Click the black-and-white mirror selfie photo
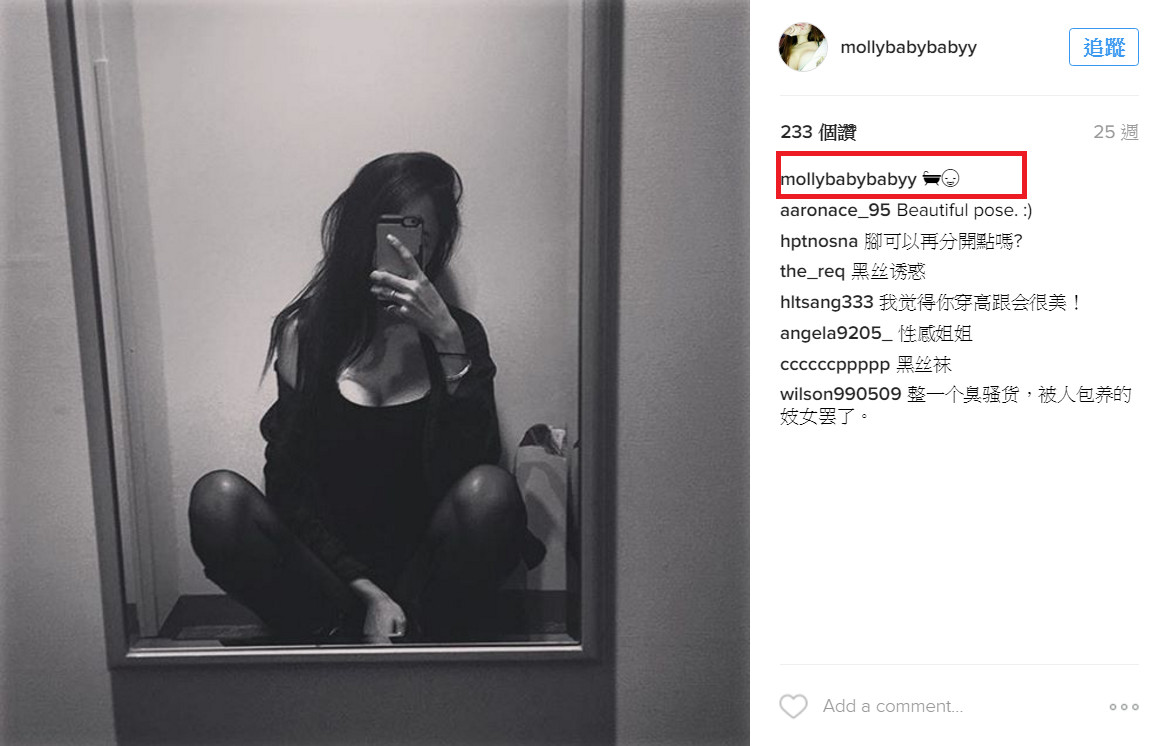Image resolution: width=1159 pixels, height=746 pixels. click(x=375, y=373)
